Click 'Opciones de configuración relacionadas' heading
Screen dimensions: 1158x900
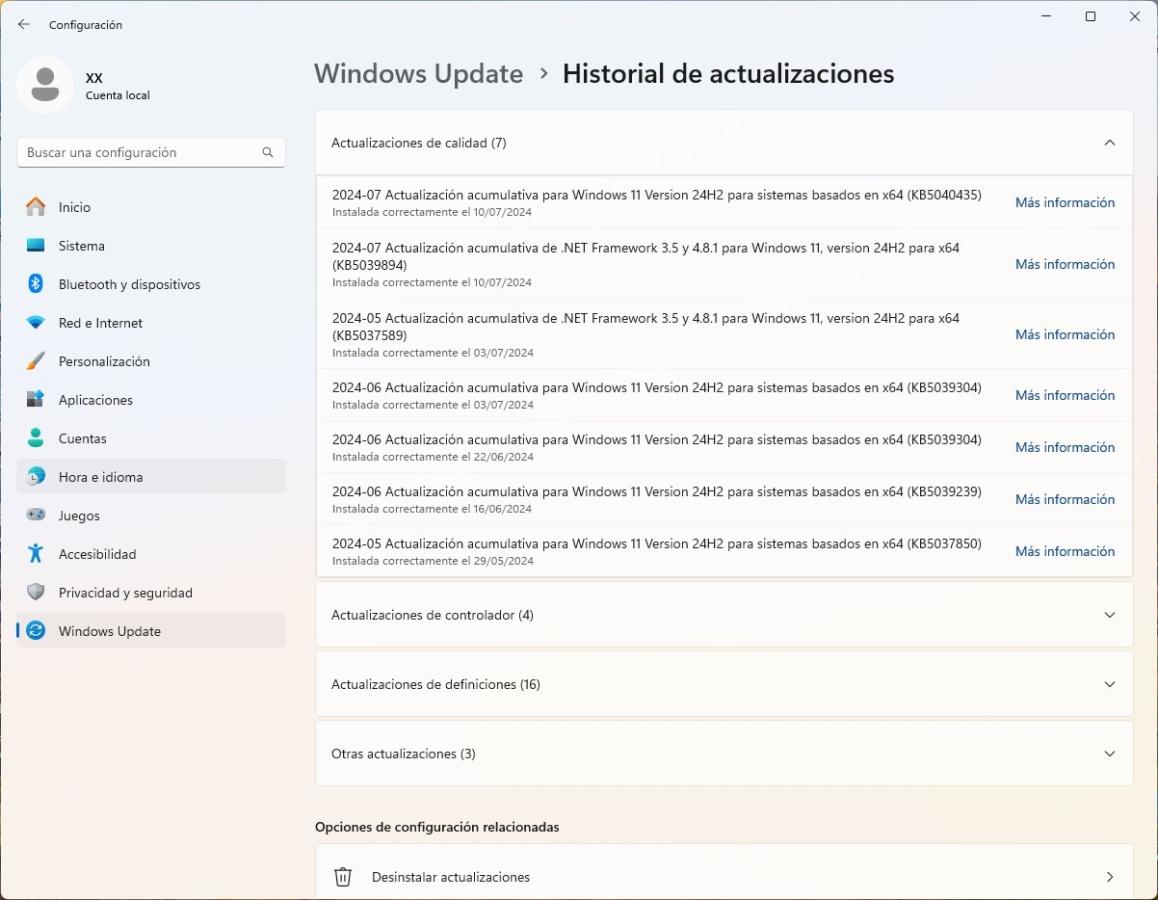pos(437,827)
